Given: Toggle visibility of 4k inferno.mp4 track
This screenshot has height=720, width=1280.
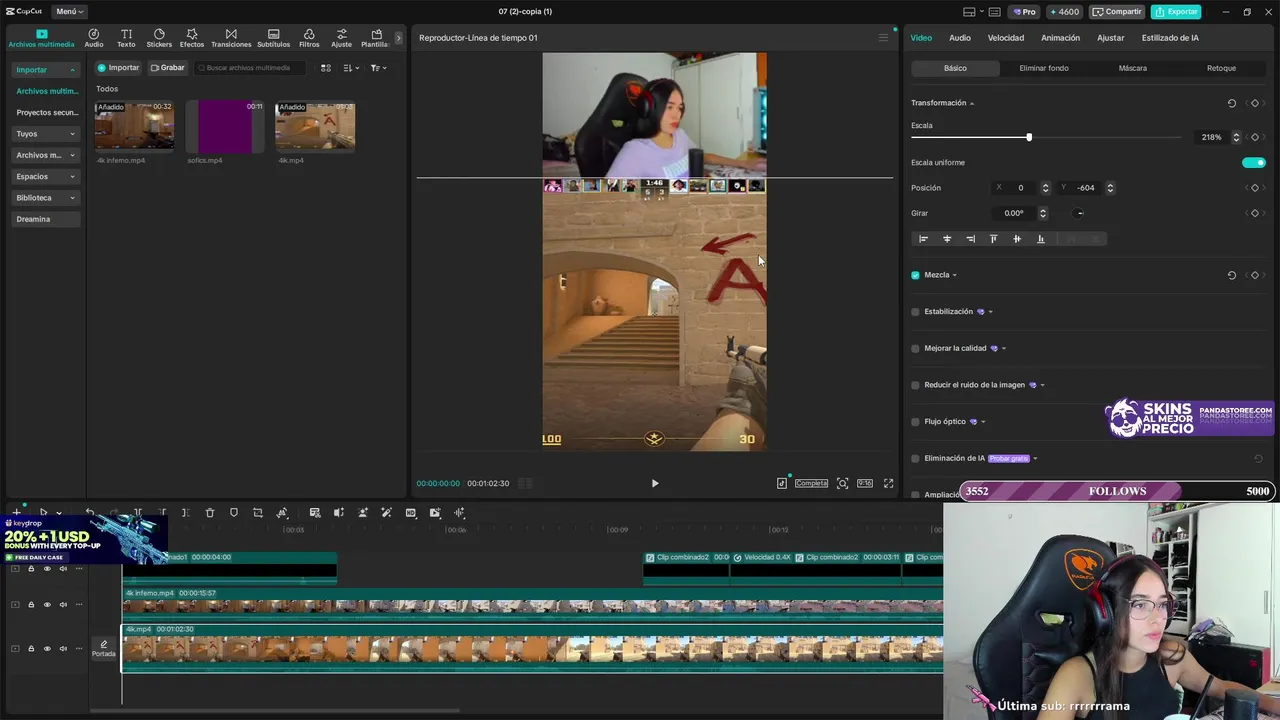Looking at the screenshot, I should (47, 605).
